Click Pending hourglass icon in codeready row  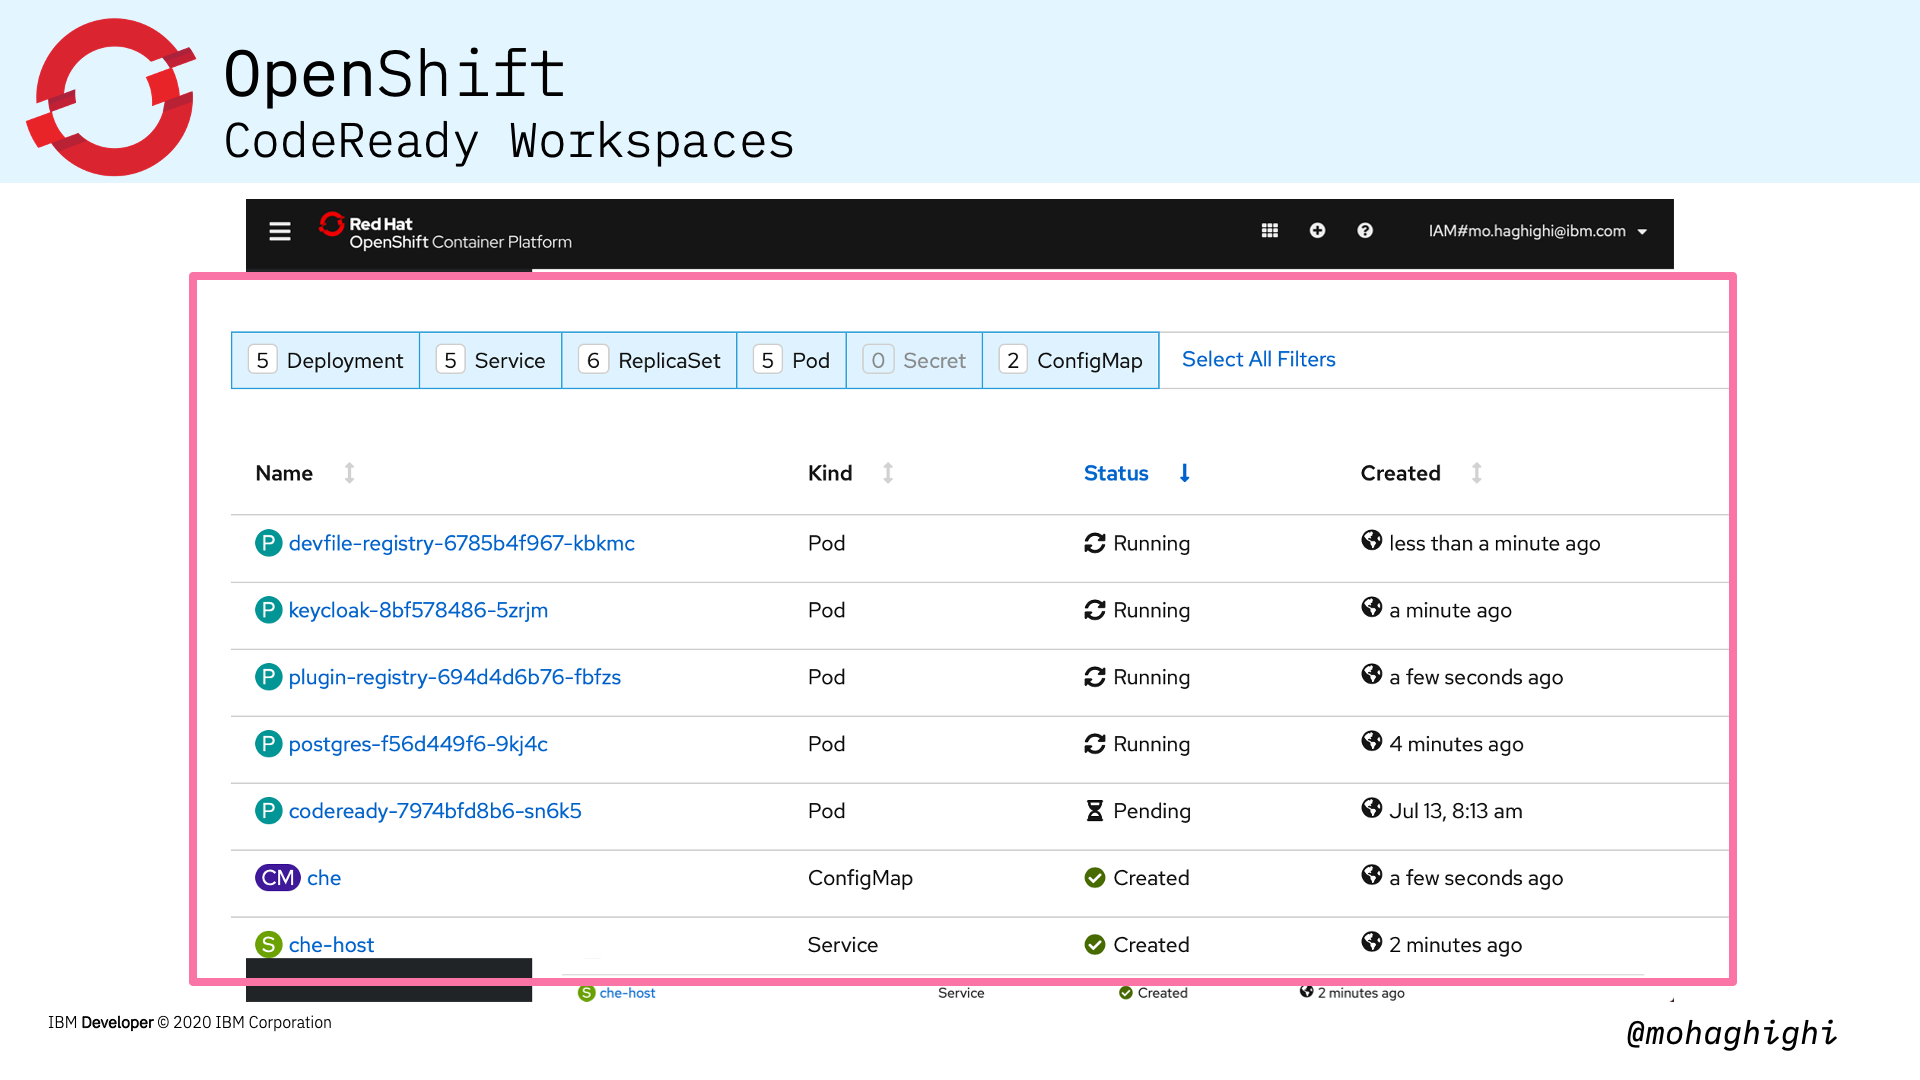[1095, 811]
